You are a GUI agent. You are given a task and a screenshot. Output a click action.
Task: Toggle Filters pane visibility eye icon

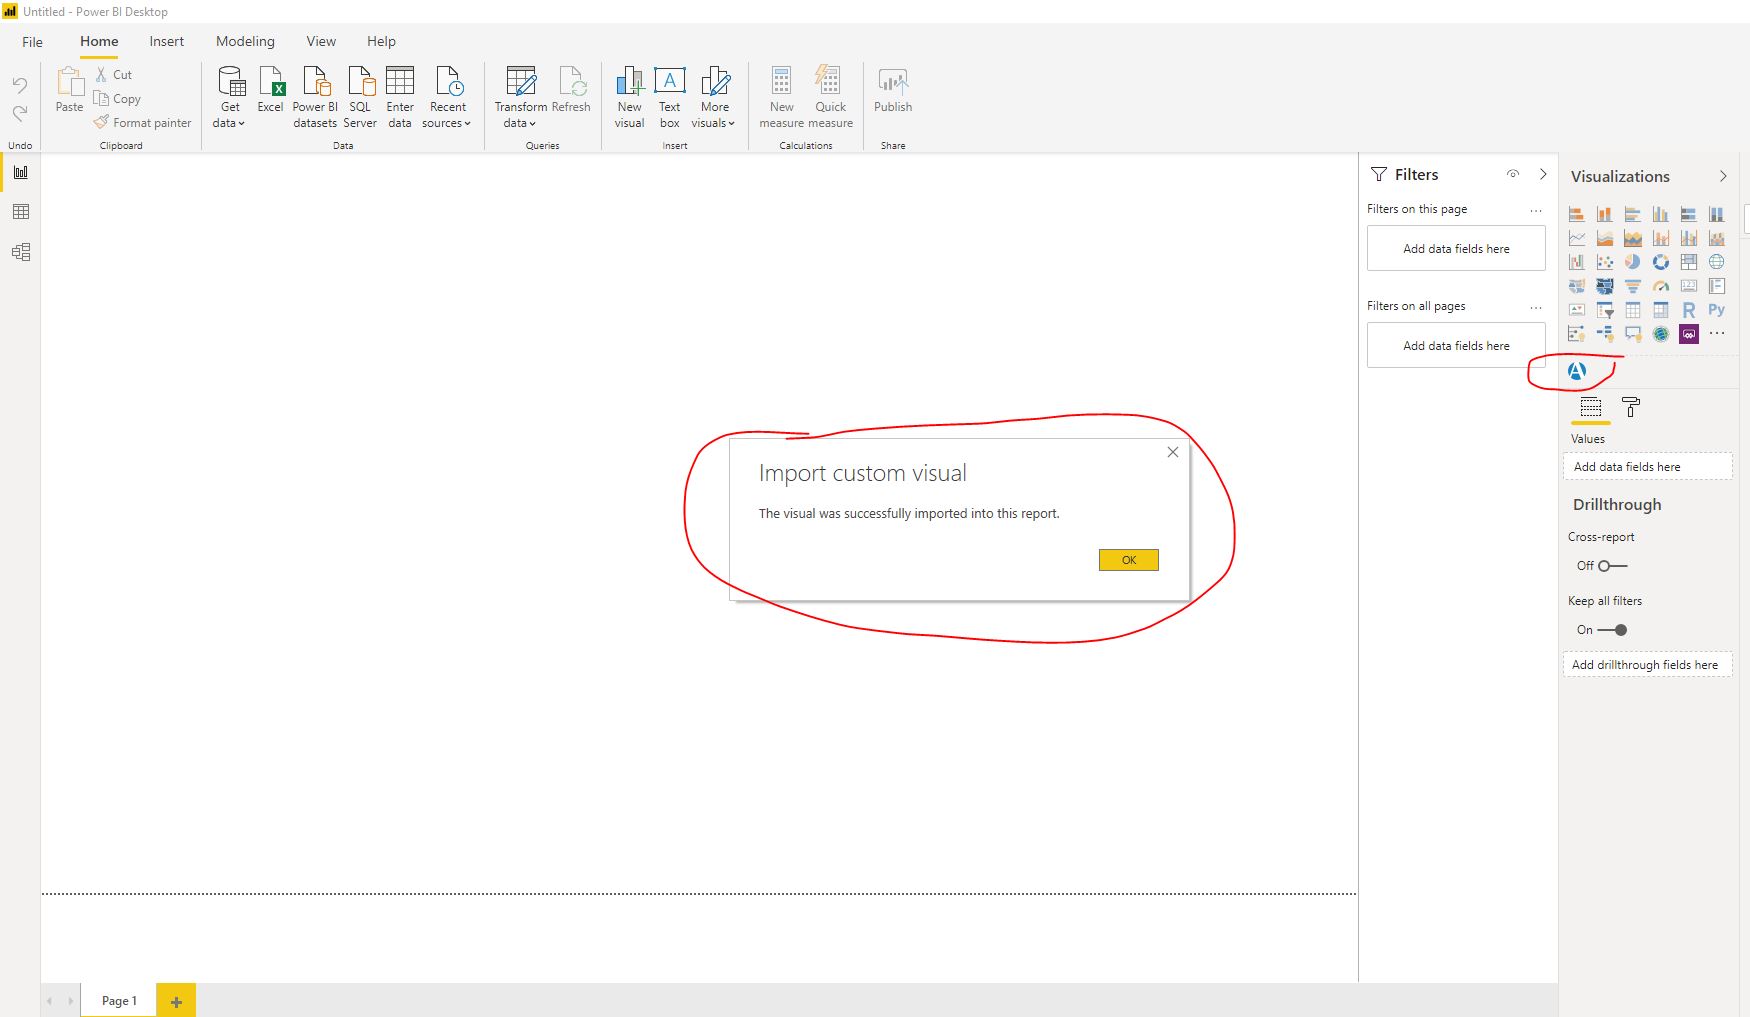(1513, 174)
